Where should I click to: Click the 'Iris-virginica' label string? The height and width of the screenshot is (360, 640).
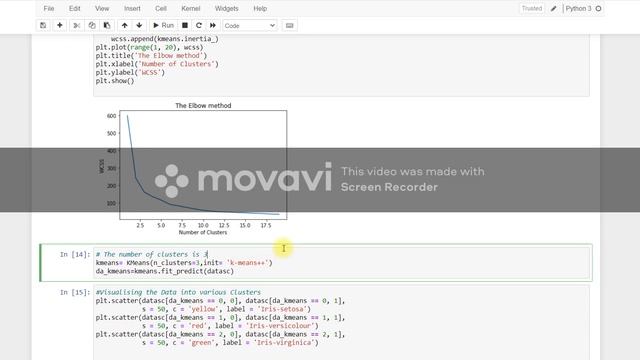pyautogui.click(x=284, y=342)
